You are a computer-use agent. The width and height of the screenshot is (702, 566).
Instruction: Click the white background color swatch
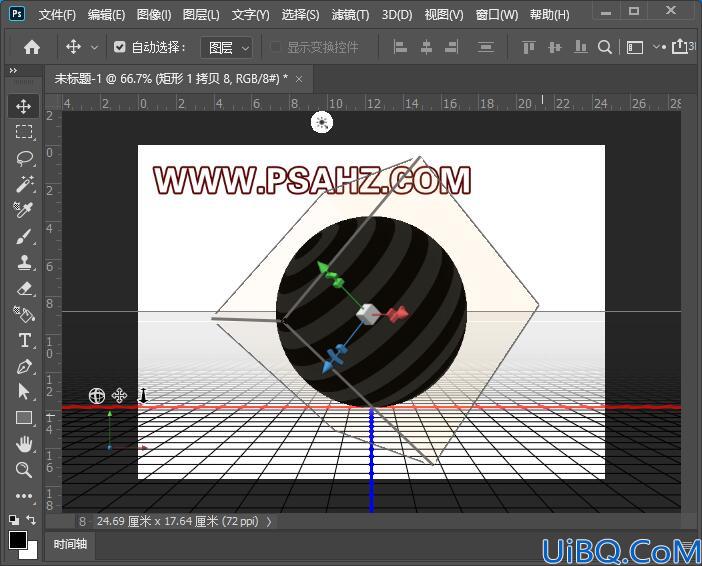32,553
